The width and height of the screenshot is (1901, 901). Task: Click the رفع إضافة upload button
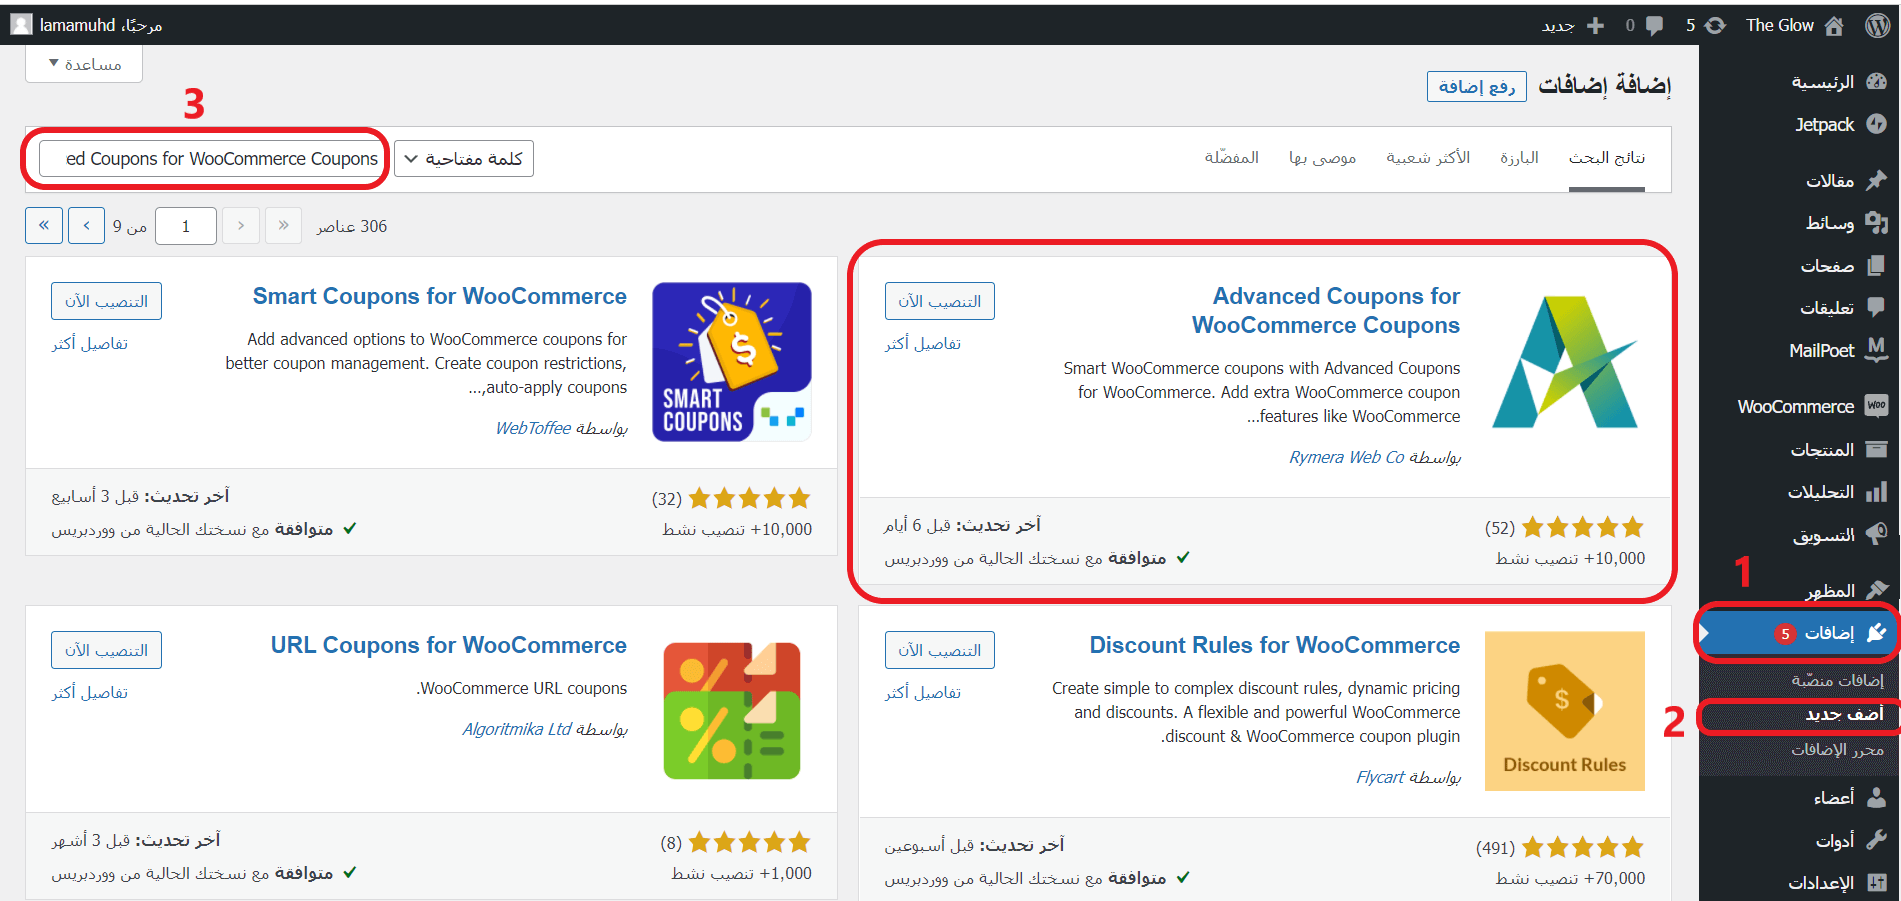tap(1477, 87)
